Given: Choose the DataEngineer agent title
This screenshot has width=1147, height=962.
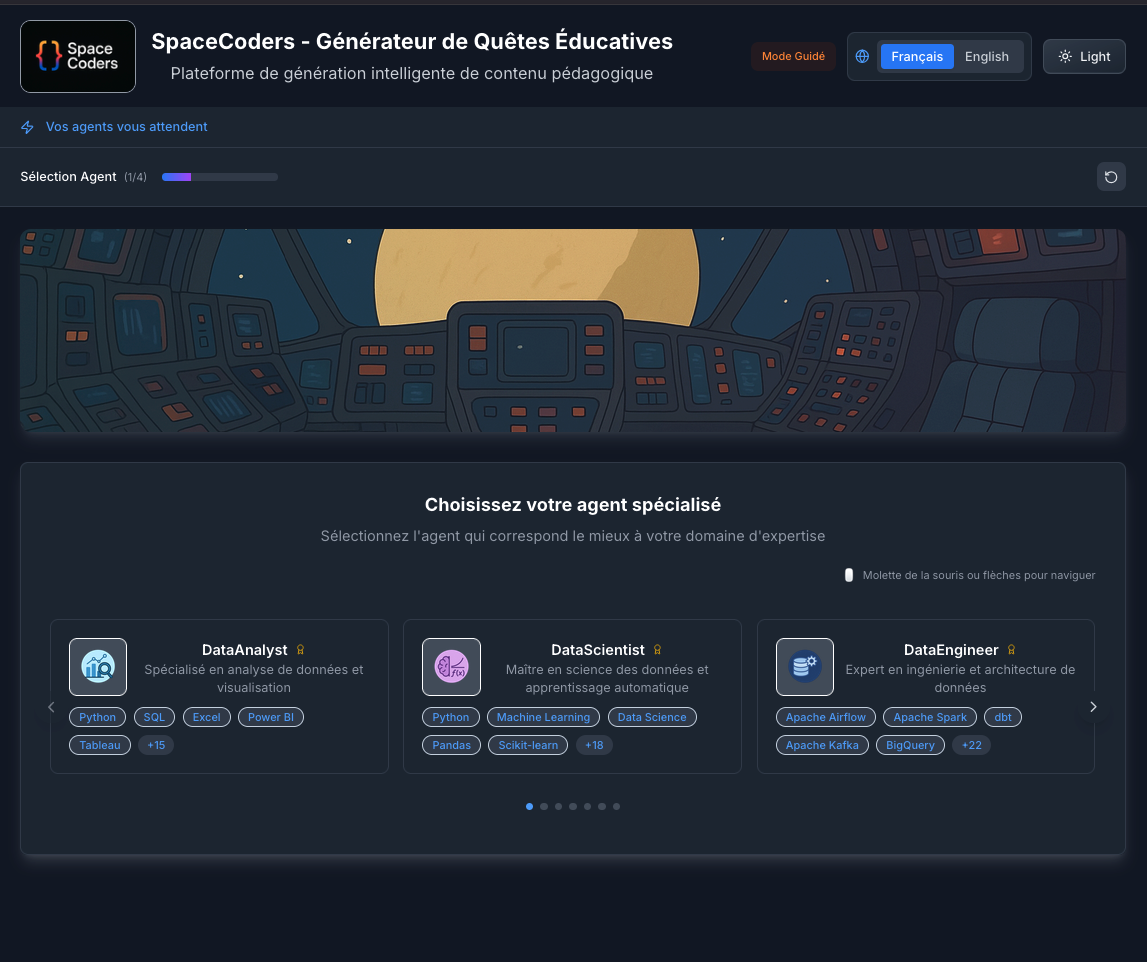Looking at the screenshot, I should (951, 650).
